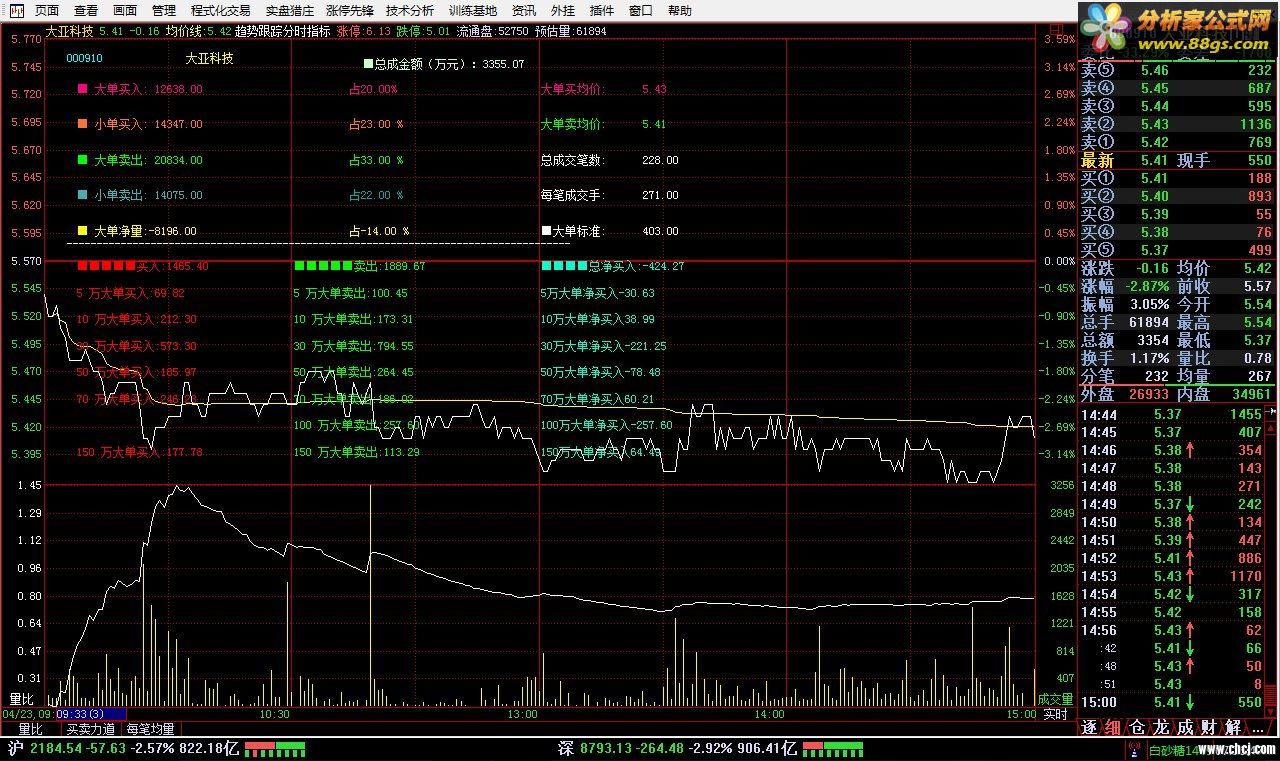
Task: Click the red-green bar beside 822.18亿
Action: 274,748
